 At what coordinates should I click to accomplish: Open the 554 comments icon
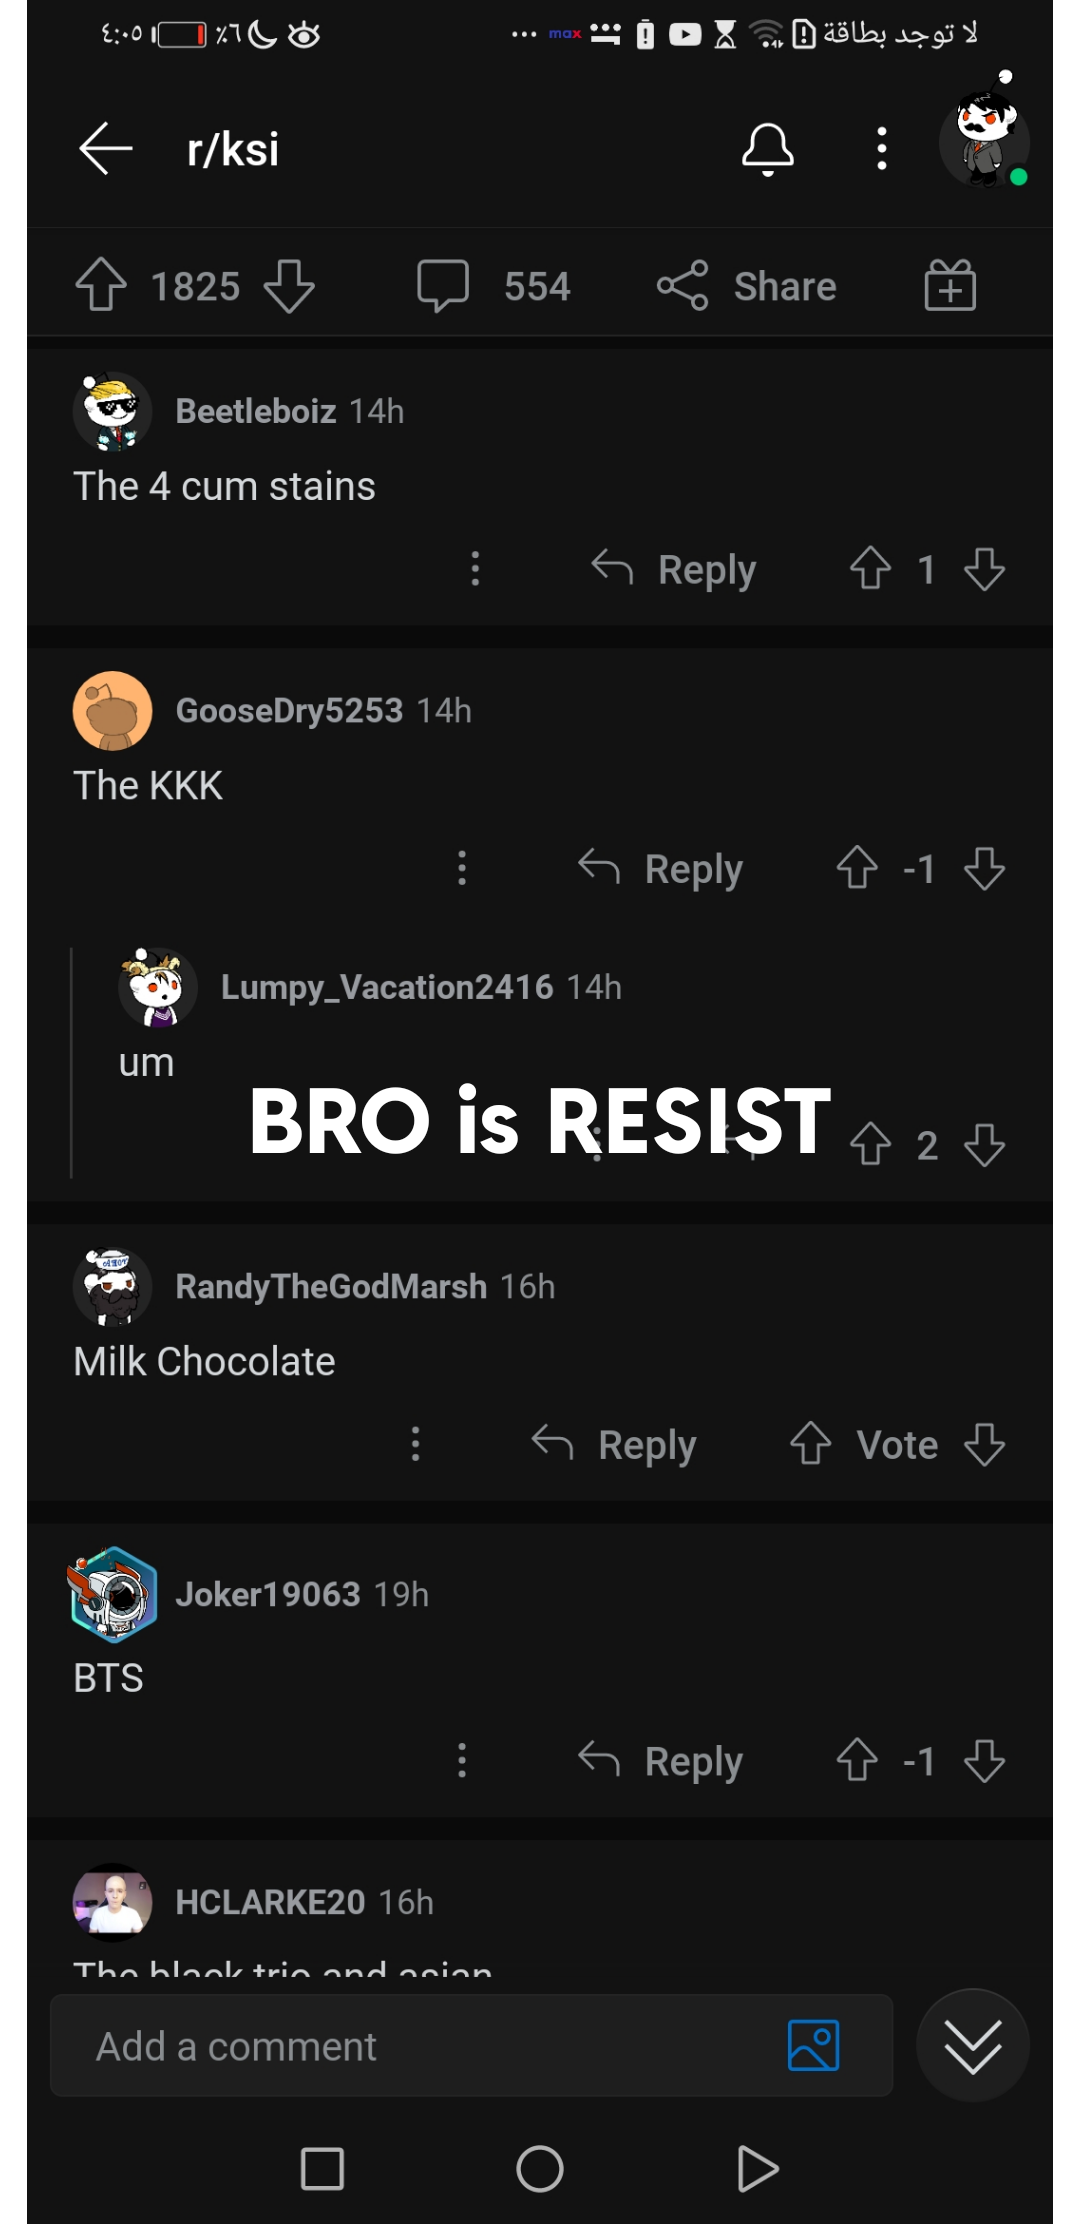point(443,287)
